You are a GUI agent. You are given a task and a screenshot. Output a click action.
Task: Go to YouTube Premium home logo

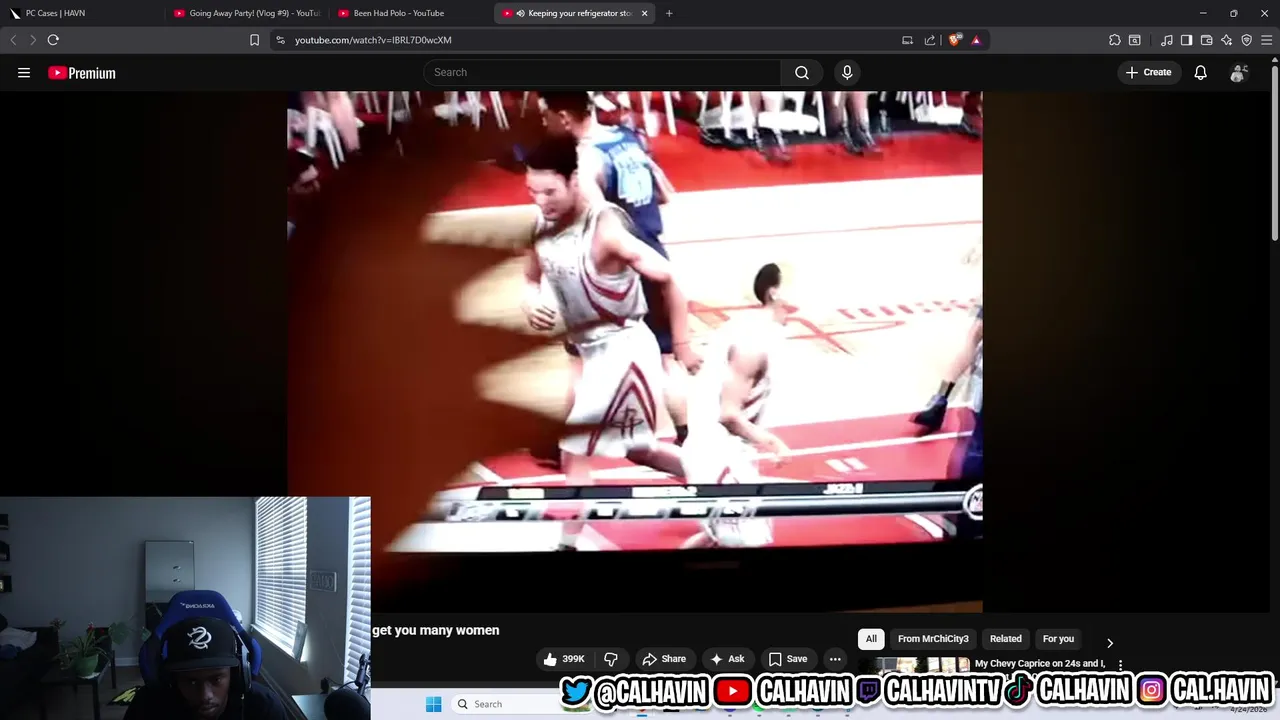(x=82, y=73)
